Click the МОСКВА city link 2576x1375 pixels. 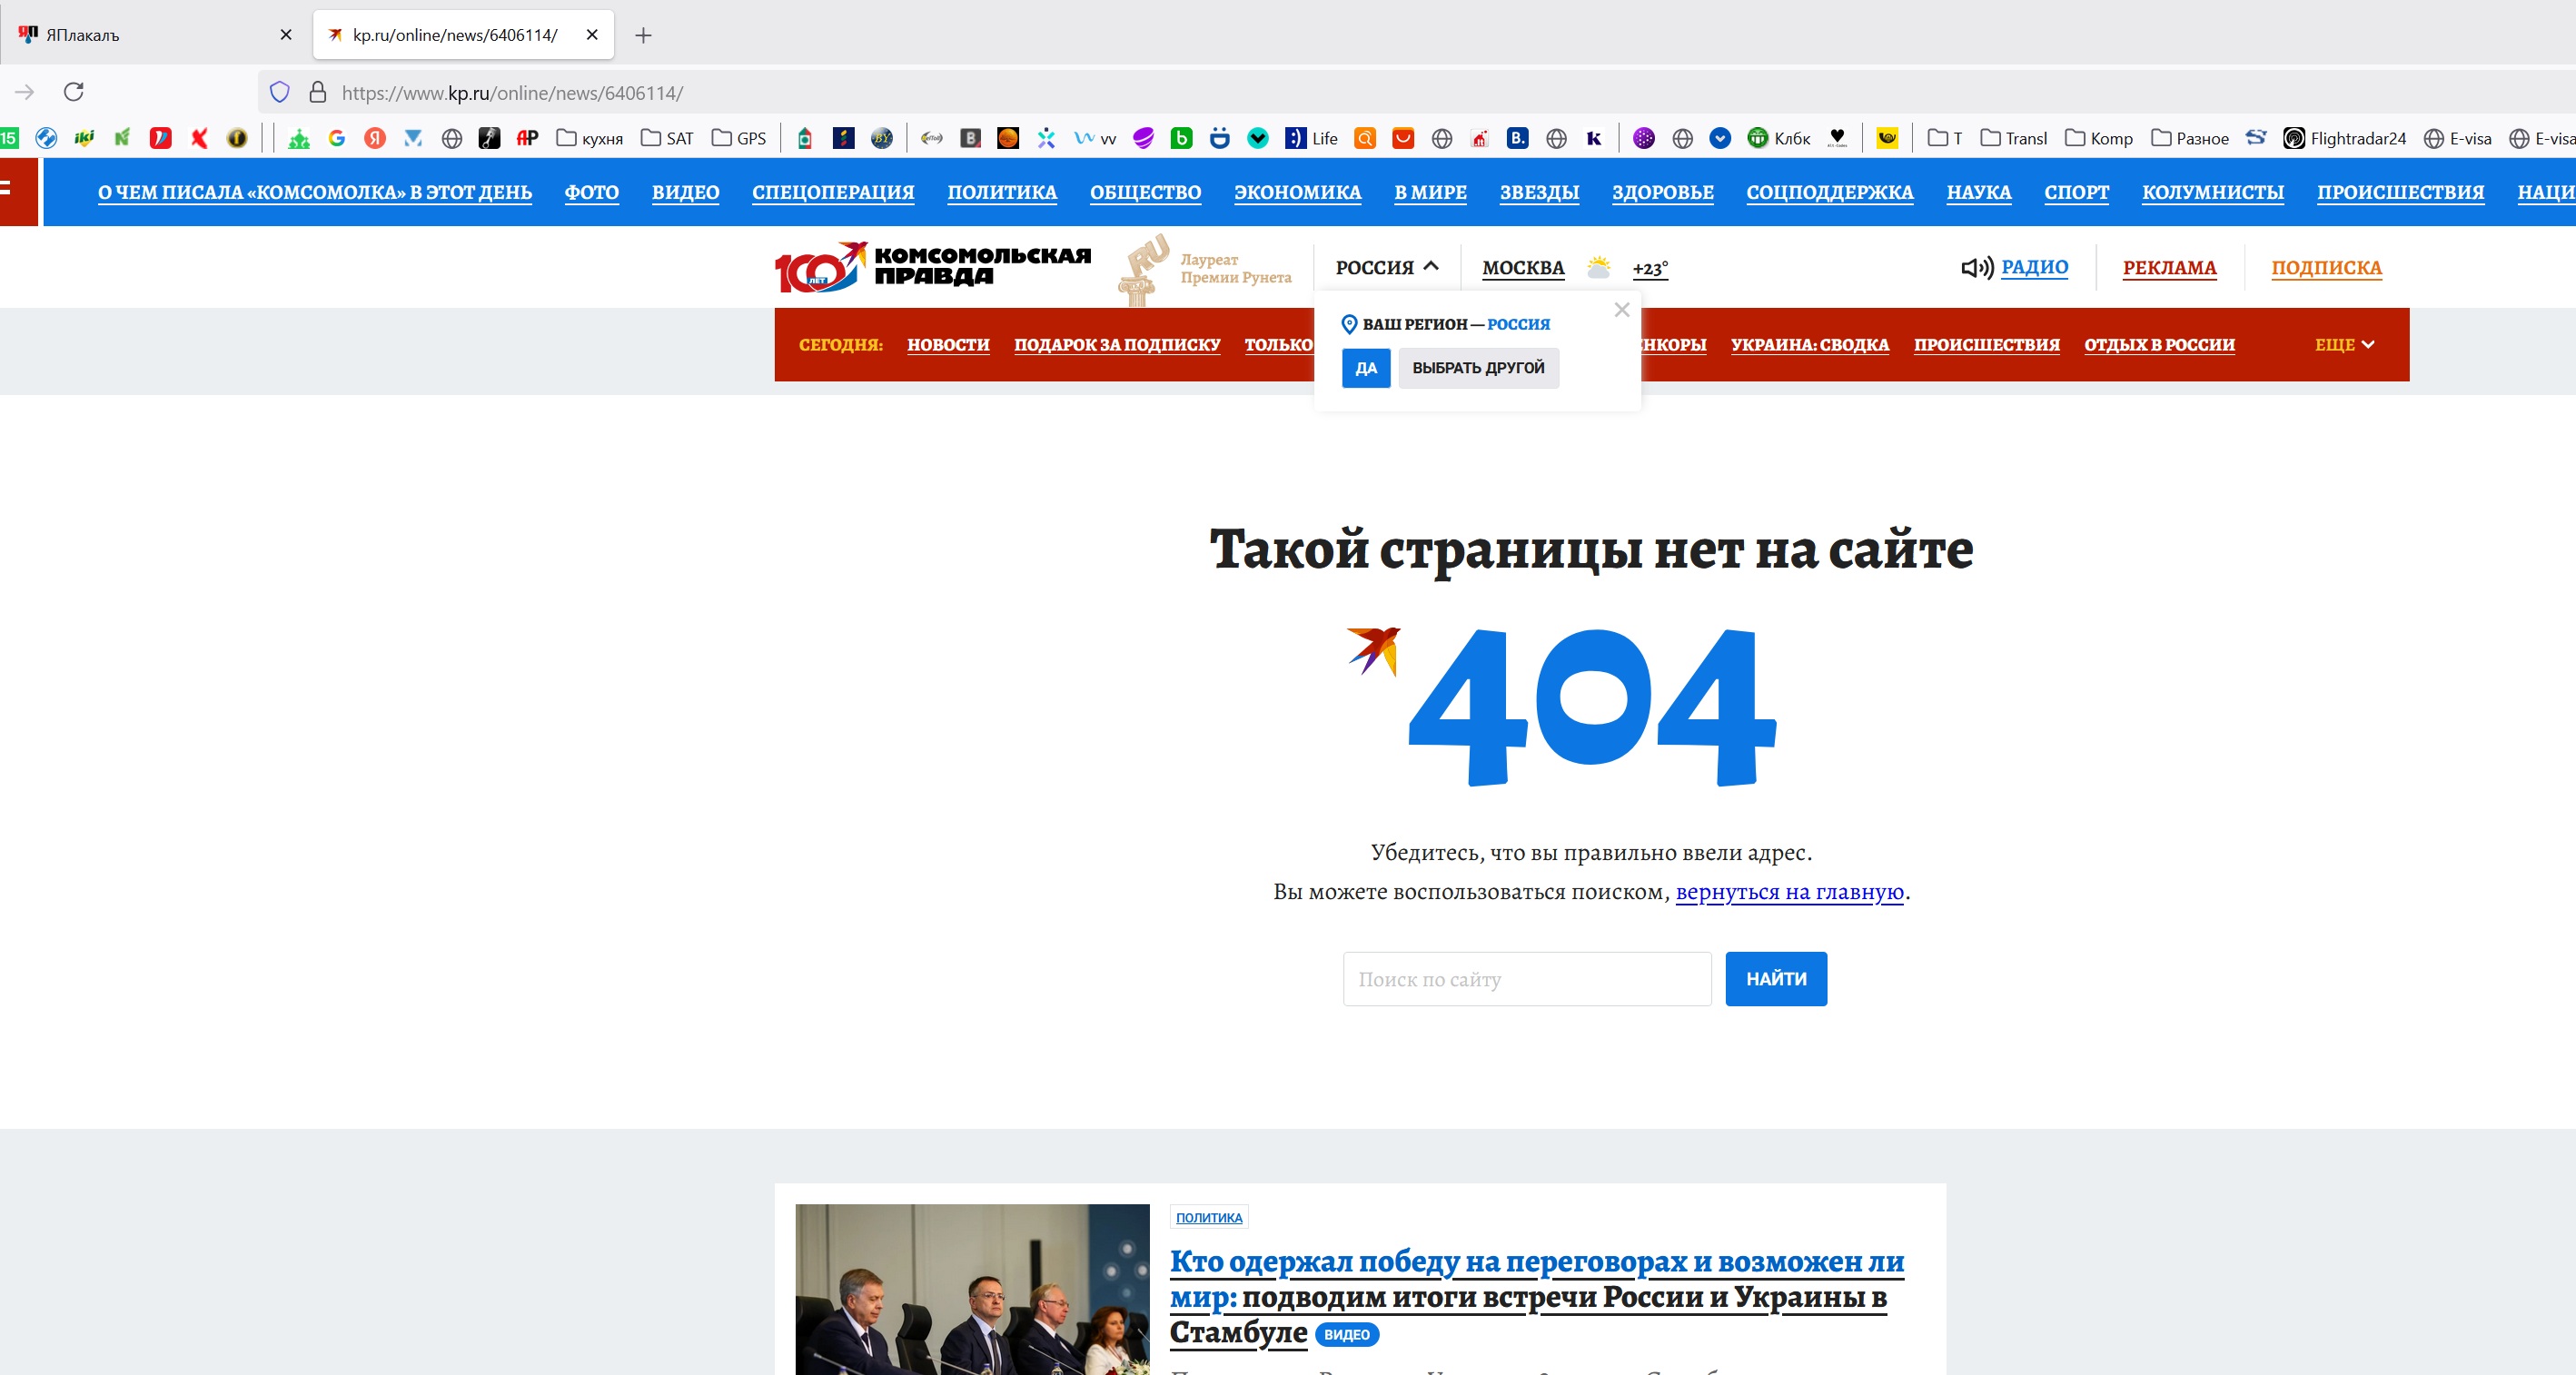[x=1523, y=267]
